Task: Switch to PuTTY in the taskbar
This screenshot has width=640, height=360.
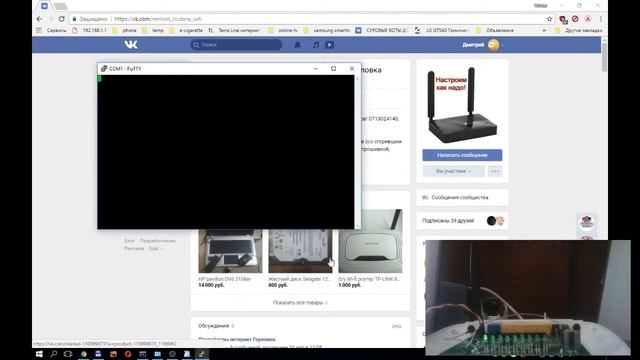Action: 202,354
